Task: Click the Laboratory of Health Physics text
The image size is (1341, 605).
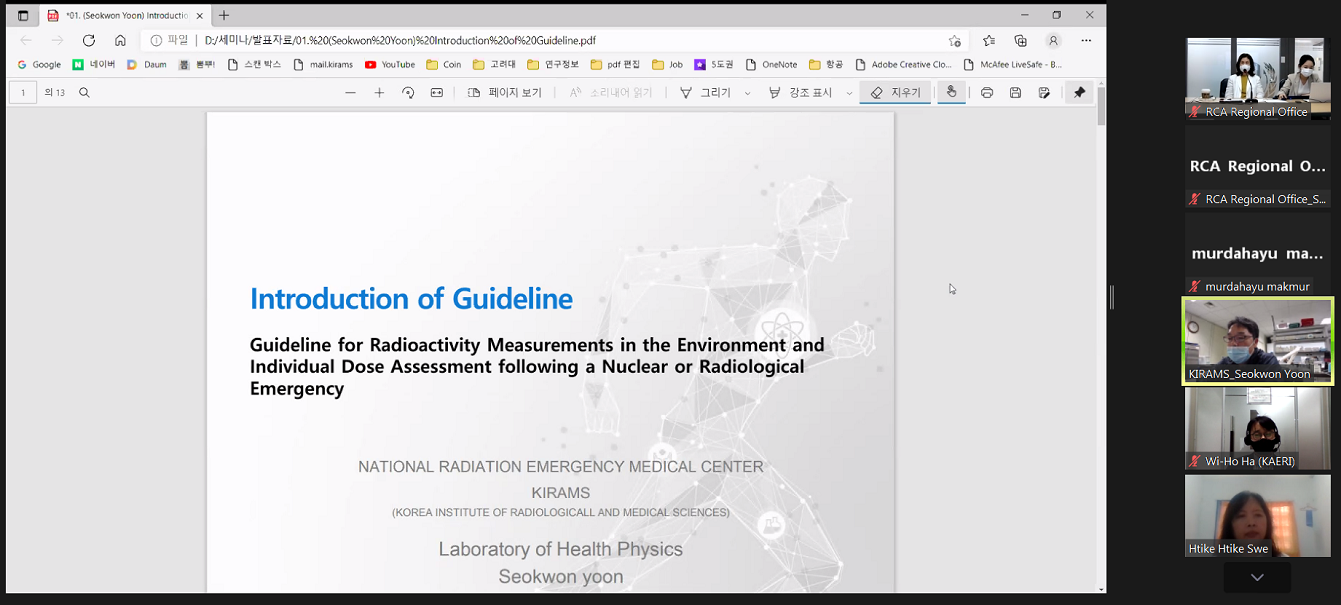Action: [x=560, y=549]
